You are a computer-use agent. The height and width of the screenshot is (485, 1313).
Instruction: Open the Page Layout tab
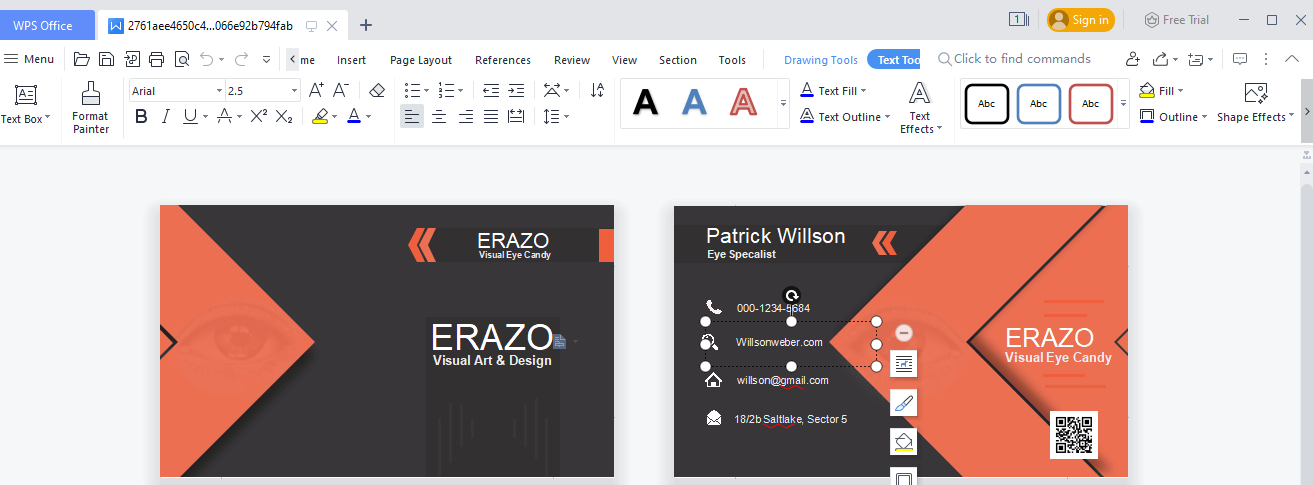point(420,60)
